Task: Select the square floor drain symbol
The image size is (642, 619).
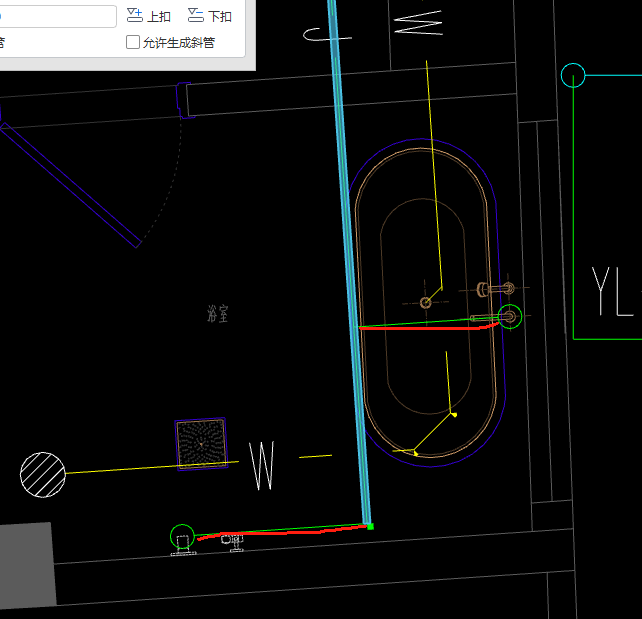Action: pyautogui.click(x=201, y=444)
